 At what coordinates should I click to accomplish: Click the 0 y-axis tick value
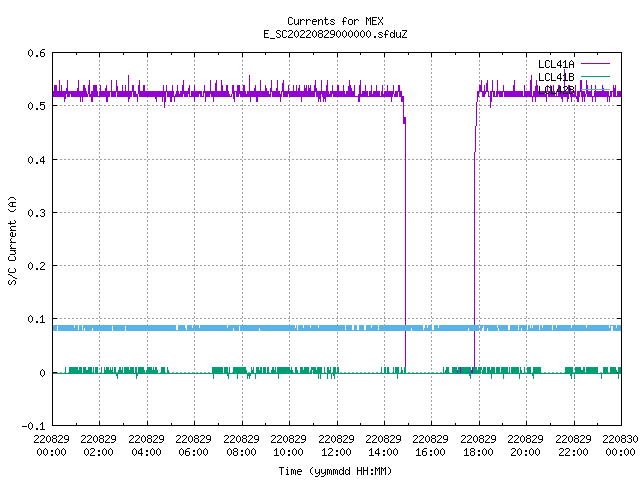(42, 373)
